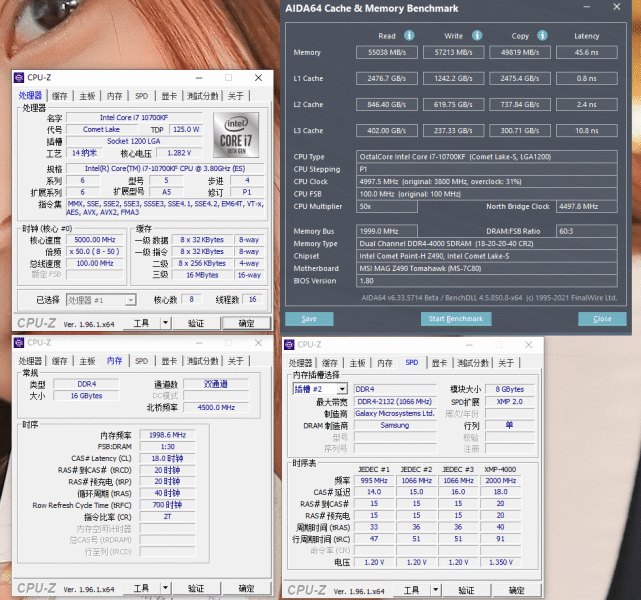Click the Write info icon in AIDA64

[x=477, y=36]
